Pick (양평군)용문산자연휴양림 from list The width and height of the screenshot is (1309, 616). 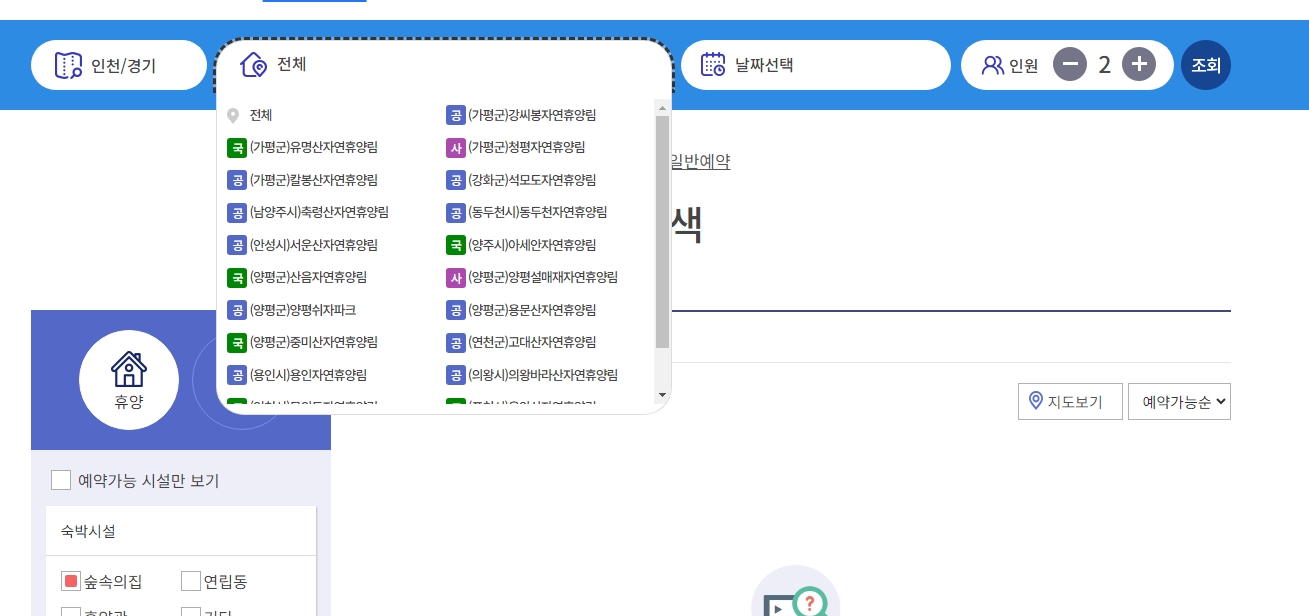click(x=532, y=310)
